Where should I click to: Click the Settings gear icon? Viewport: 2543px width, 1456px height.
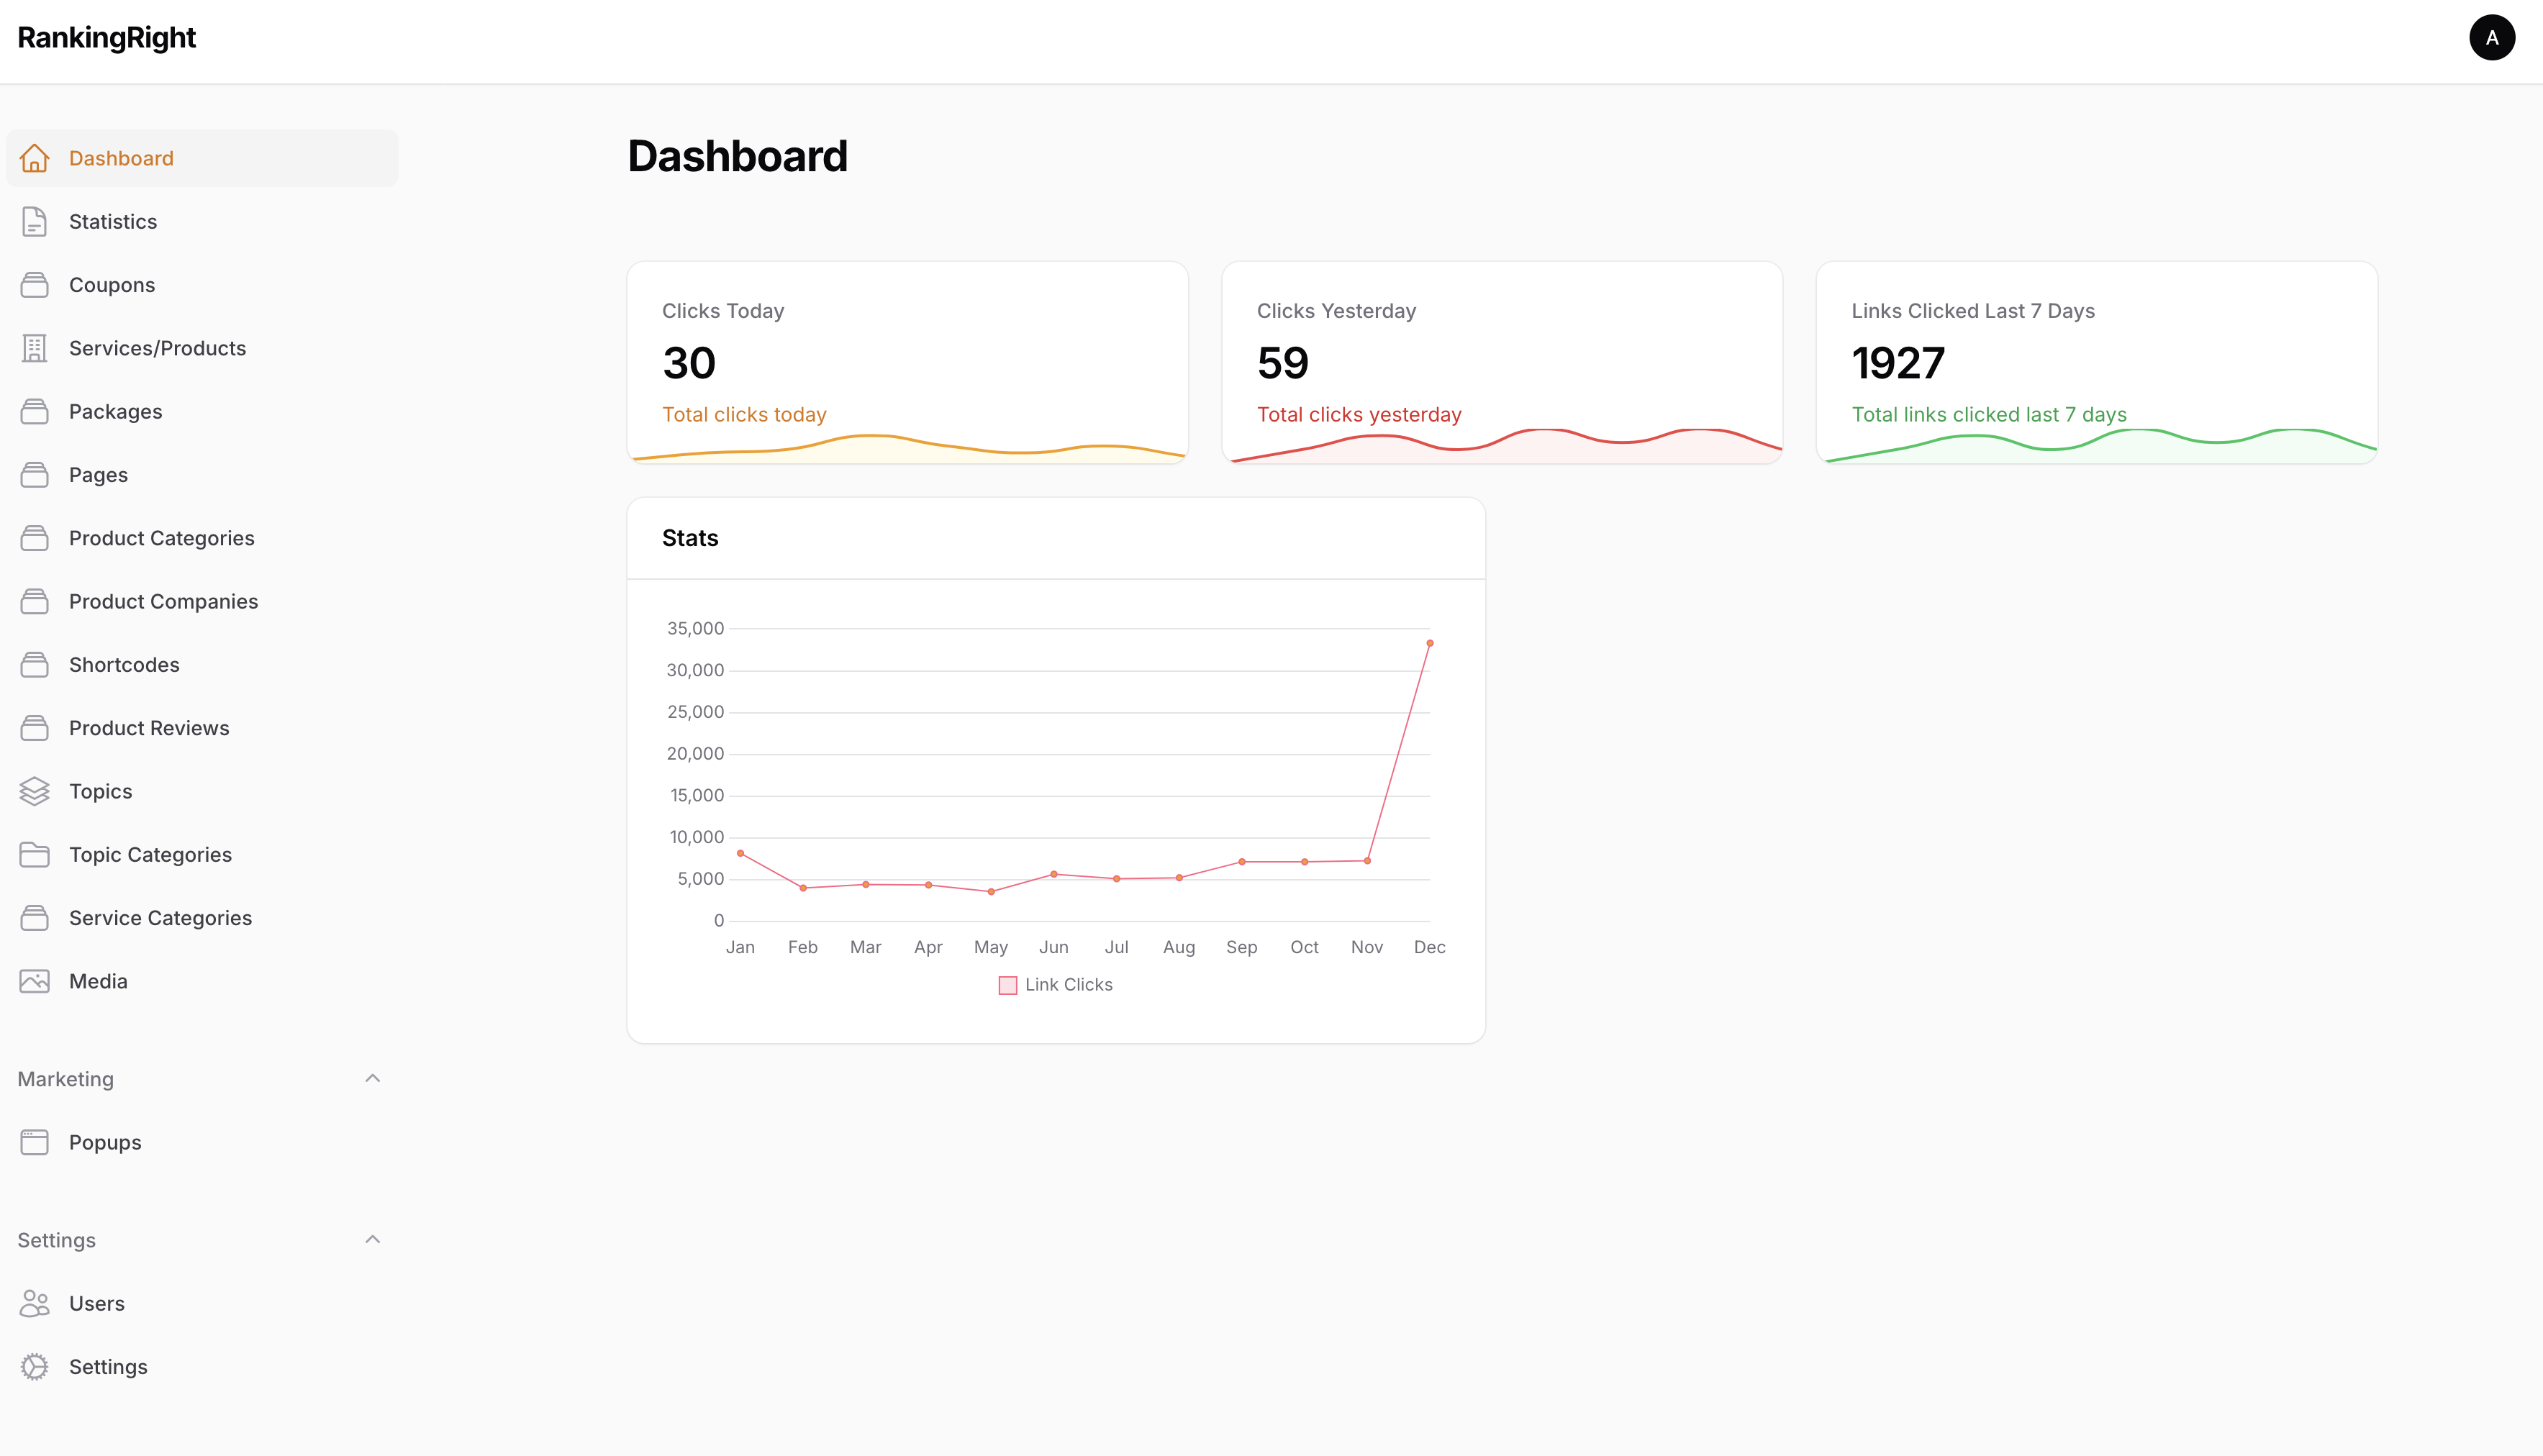click(35, 1366)
